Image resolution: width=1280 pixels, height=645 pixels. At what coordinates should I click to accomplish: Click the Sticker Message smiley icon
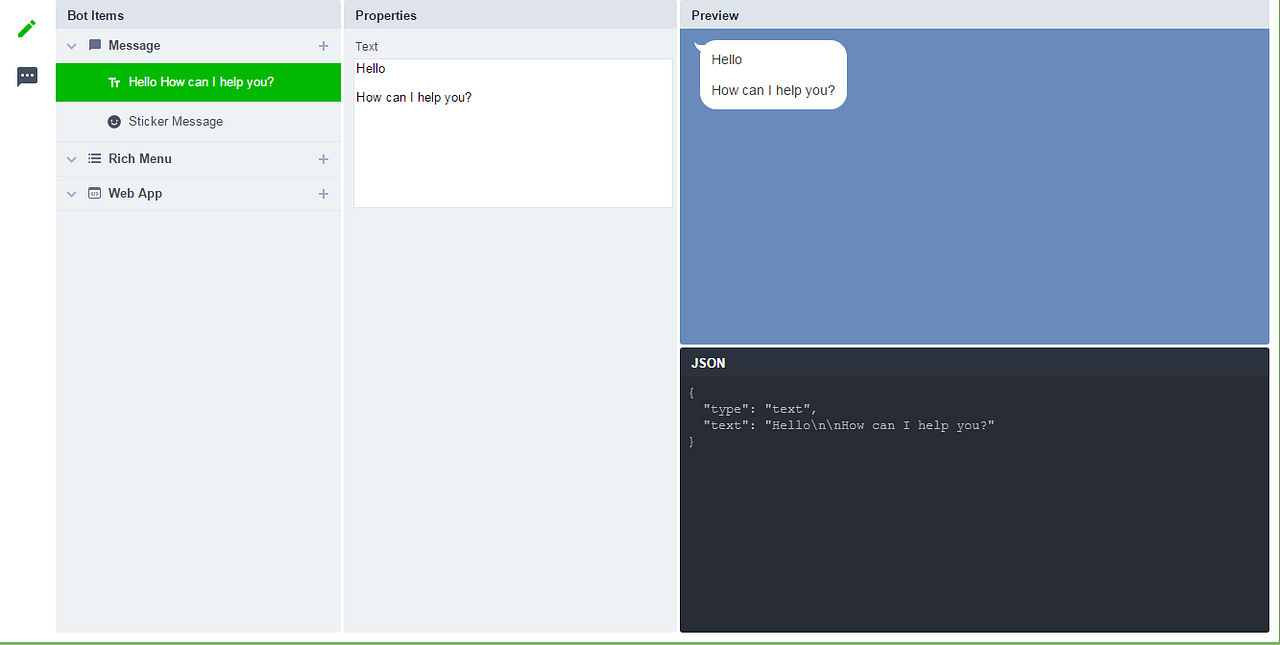pos(113,121)
